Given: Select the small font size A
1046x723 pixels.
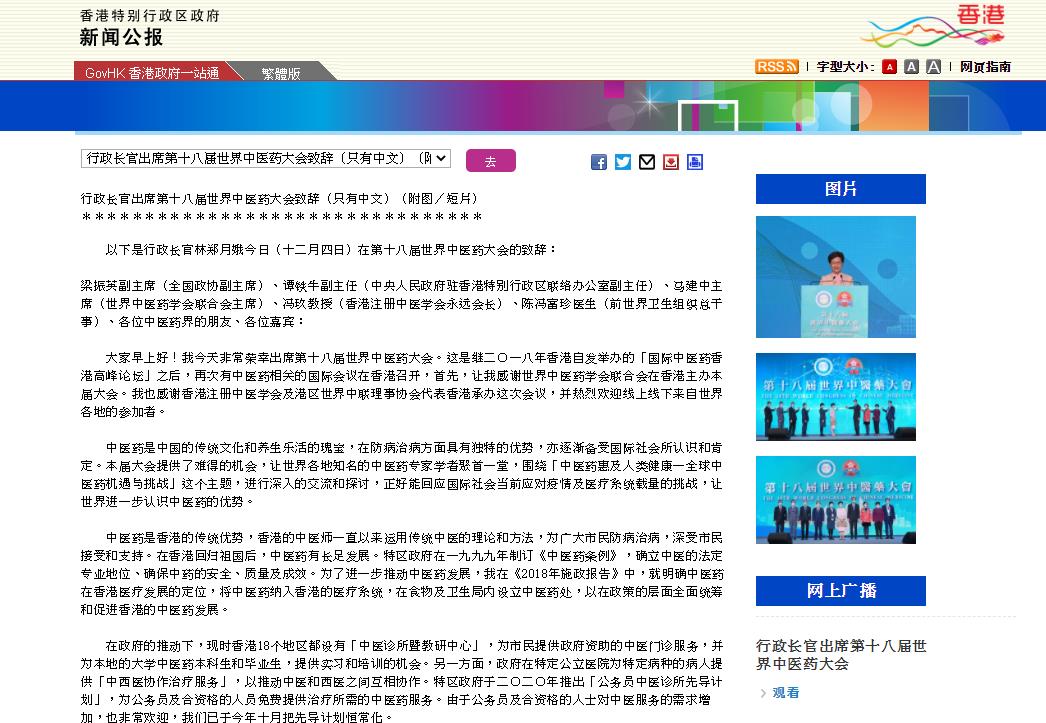Looking at the screenshot, I should pos(889,67).
